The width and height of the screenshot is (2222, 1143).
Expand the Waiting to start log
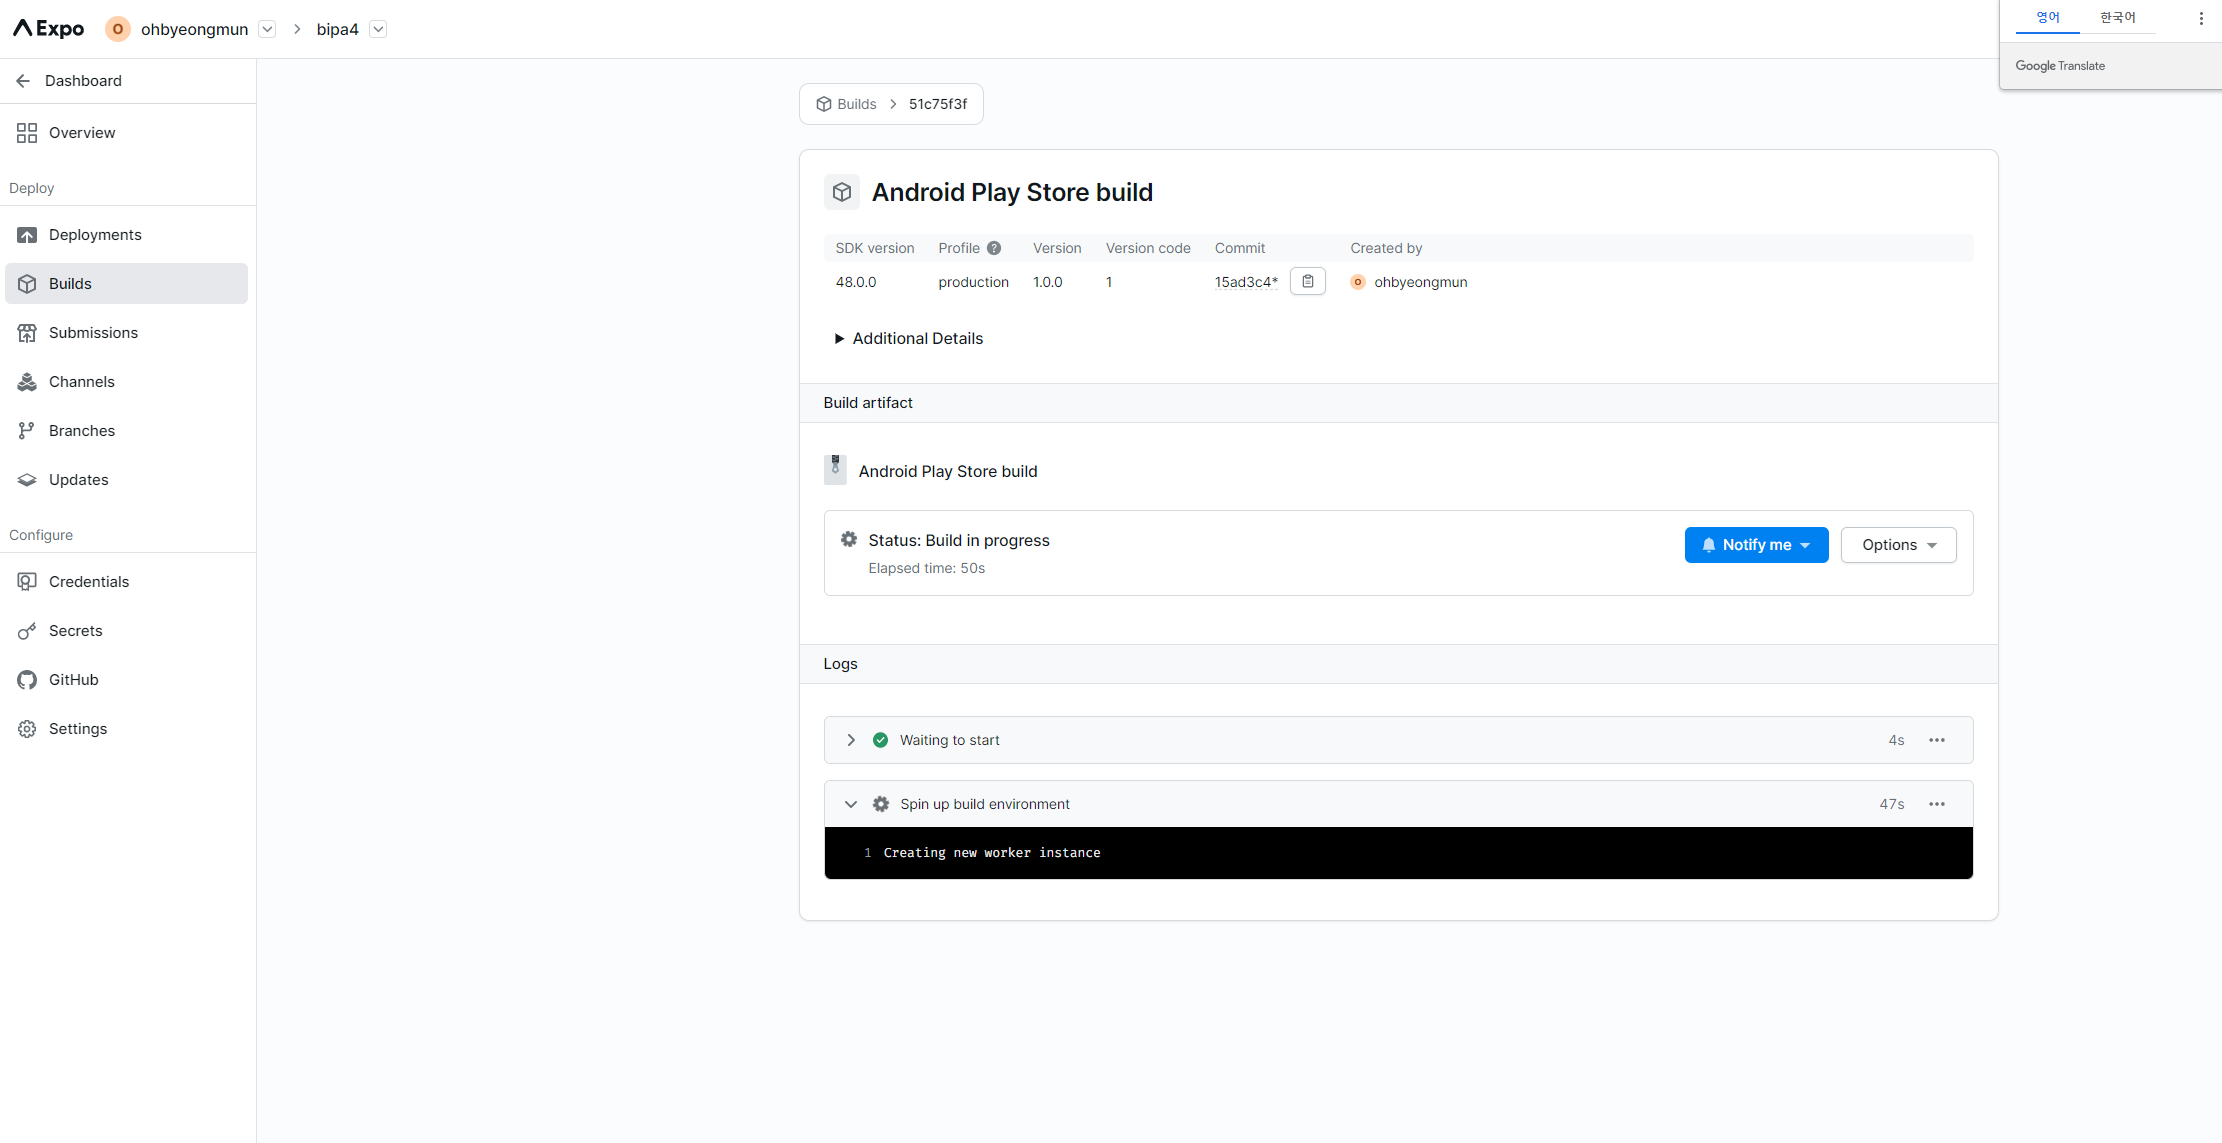[851, 740]
